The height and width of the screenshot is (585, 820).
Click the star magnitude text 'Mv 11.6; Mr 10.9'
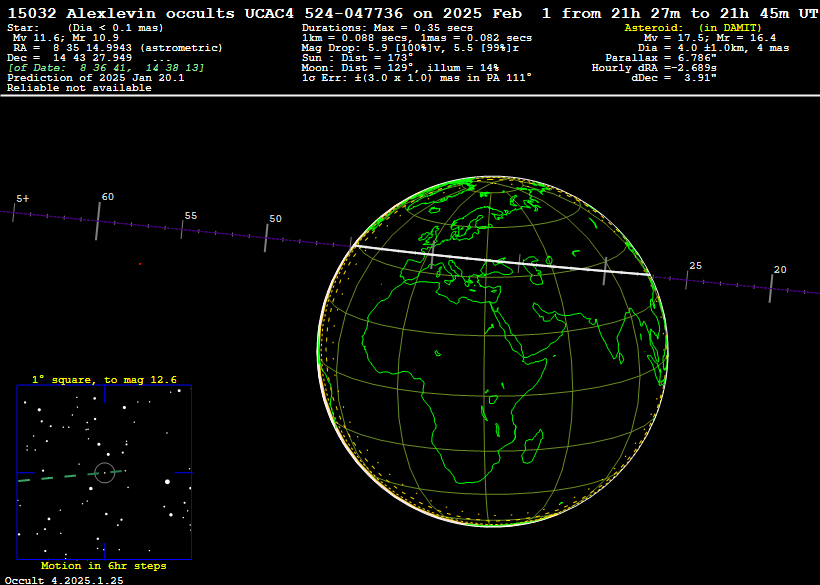coord(66,38)
